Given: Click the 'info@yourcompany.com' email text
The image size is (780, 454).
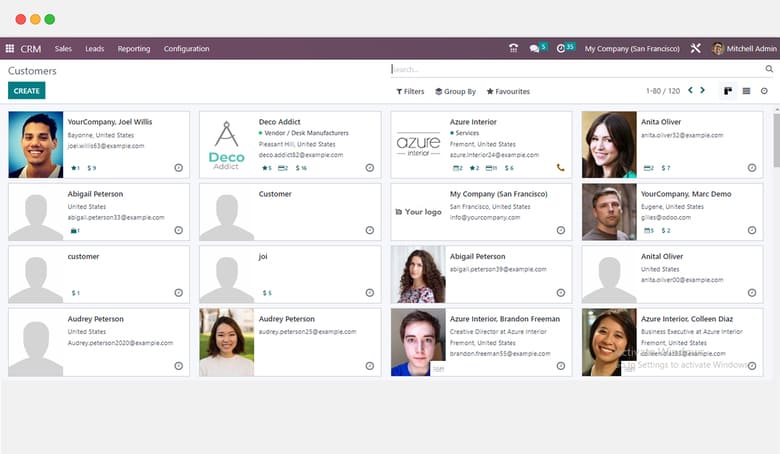Looking at the screenshot, I should click(x=485, y=217).
